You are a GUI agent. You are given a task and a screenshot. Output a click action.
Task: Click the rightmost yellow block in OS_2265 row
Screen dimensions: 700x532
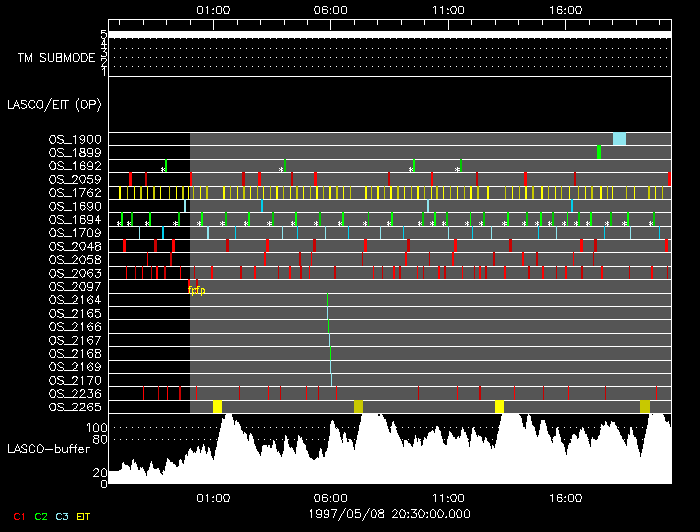pyautogui.click(x=645, y=406)
